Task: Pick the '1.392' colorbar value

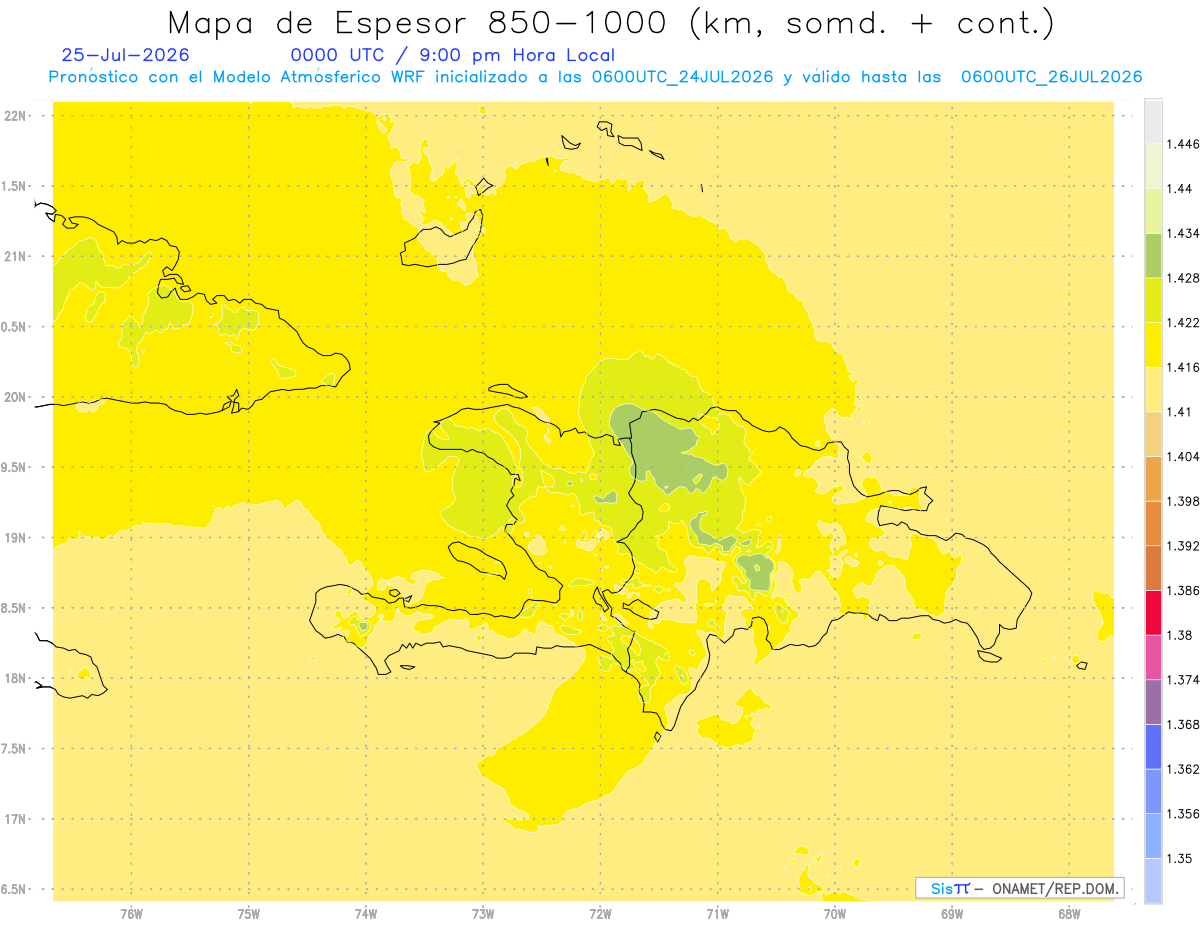Action: click(1184, 546)
